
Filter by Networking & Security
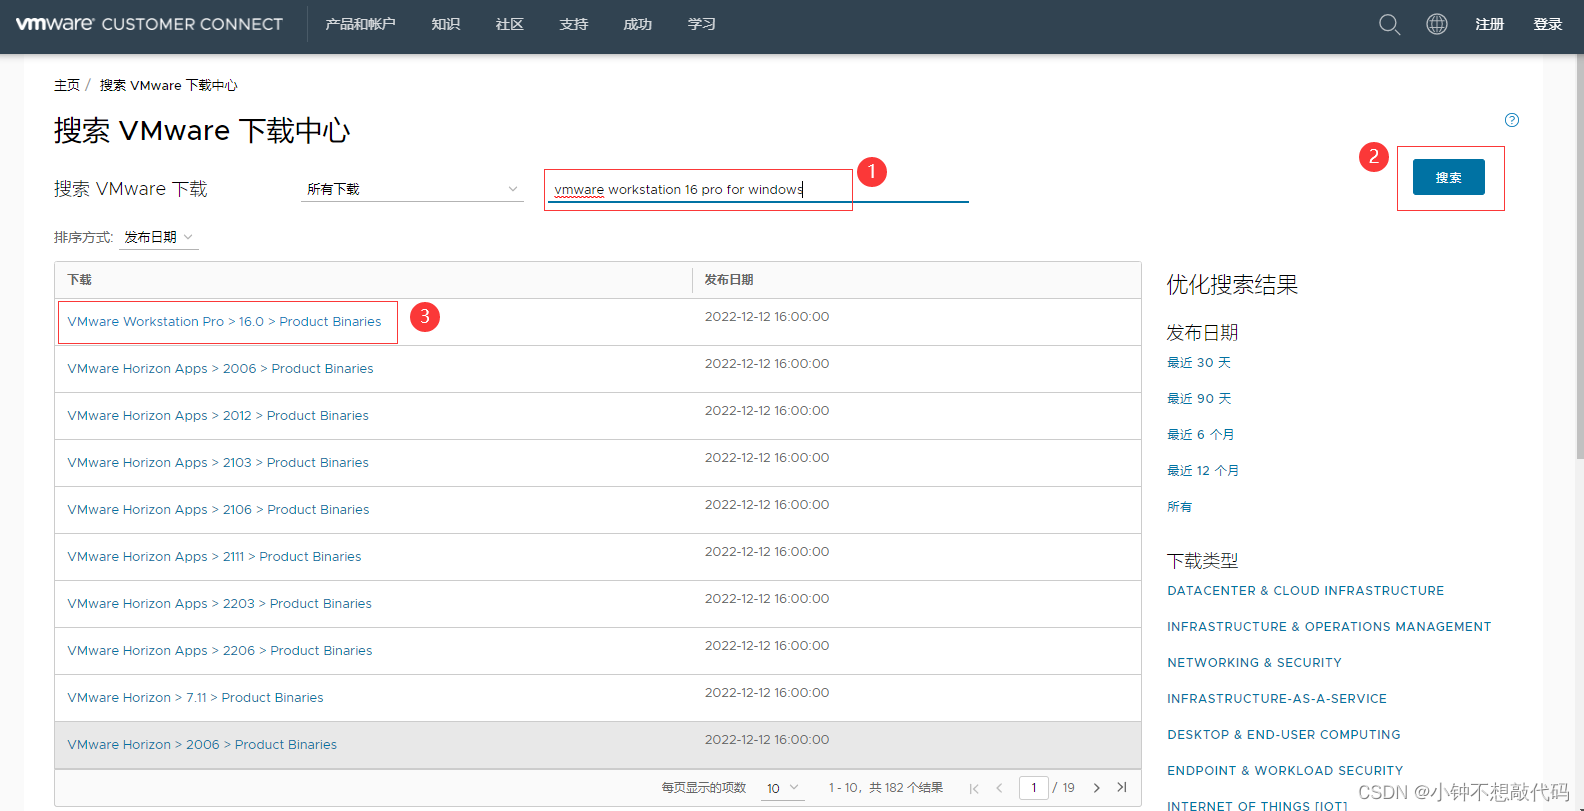click(1254, 663)
